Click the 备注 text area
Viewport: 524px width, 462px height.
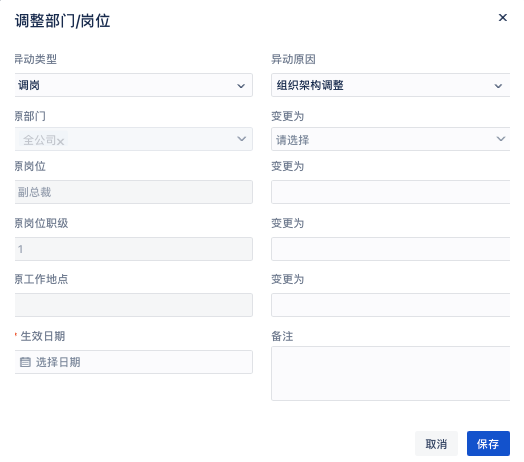point(390,373)
